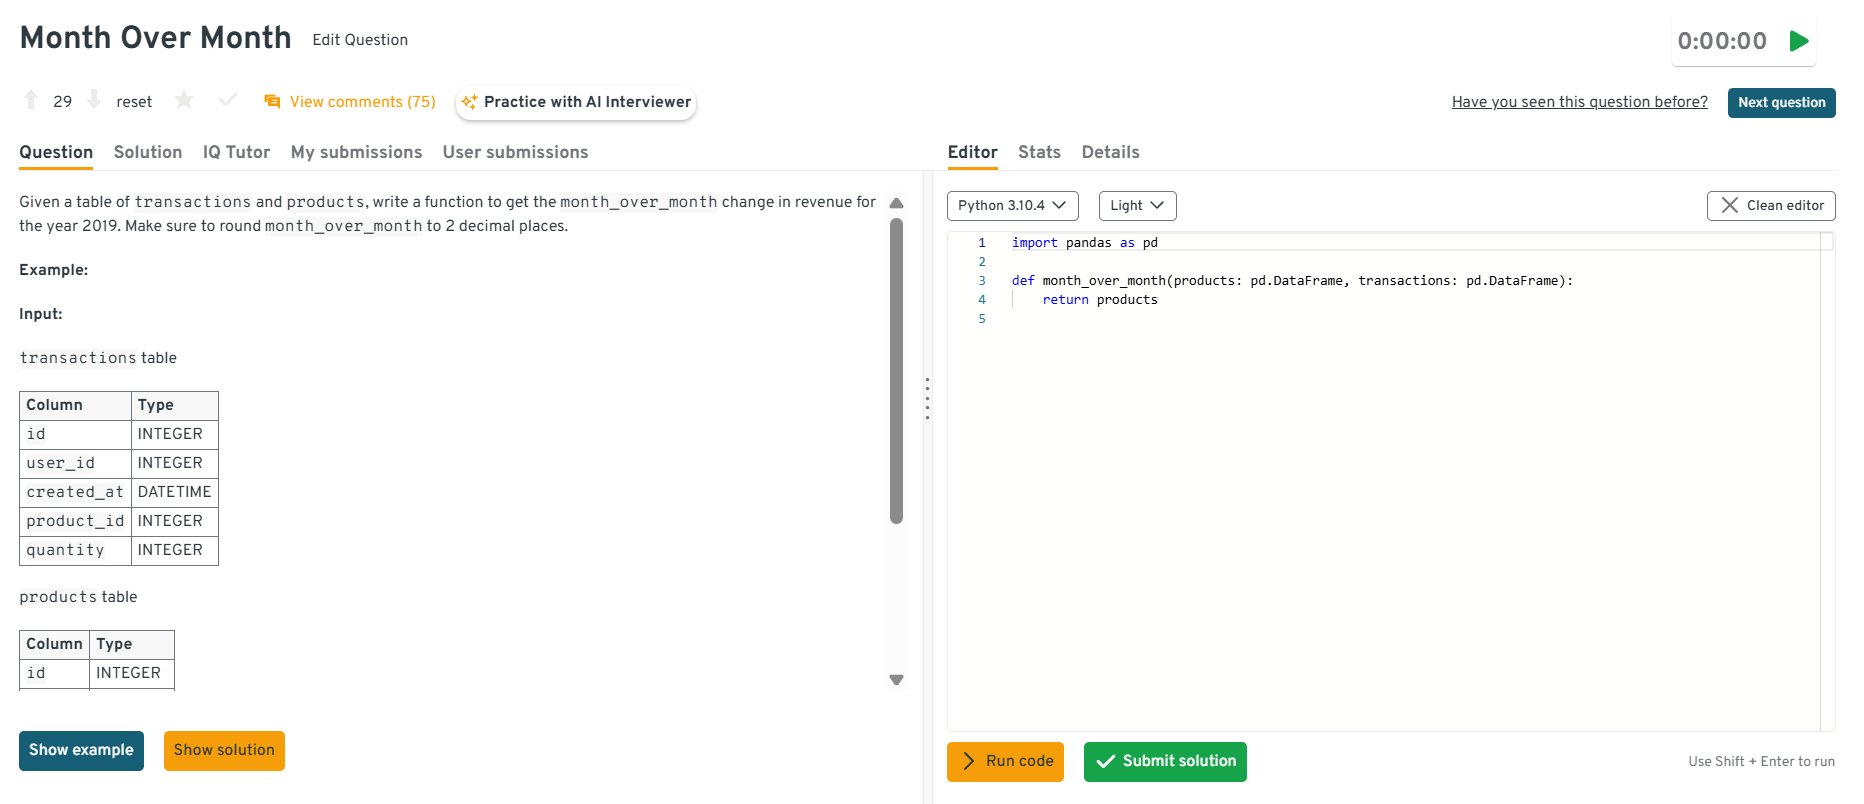Submit solution with the green button
This screenshot has height=804, width=1864.
coord(1165,761)
